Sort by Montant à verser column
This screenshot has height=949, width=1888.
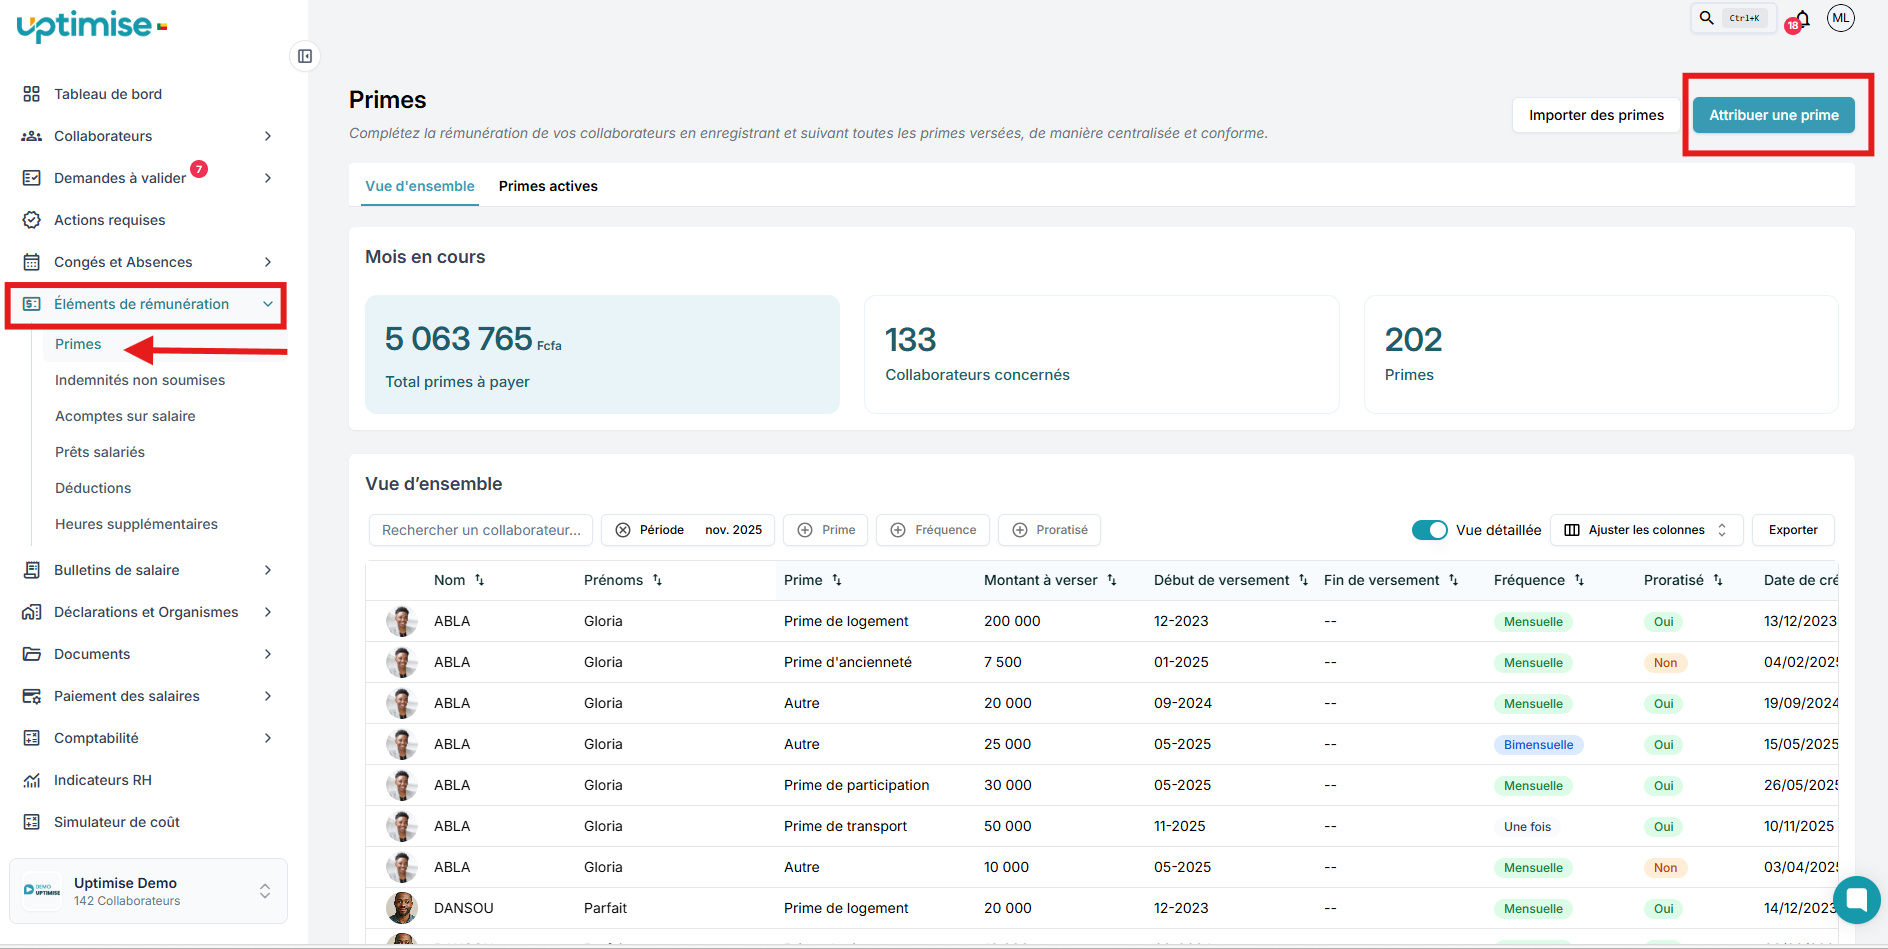(x=1111, y=580)
